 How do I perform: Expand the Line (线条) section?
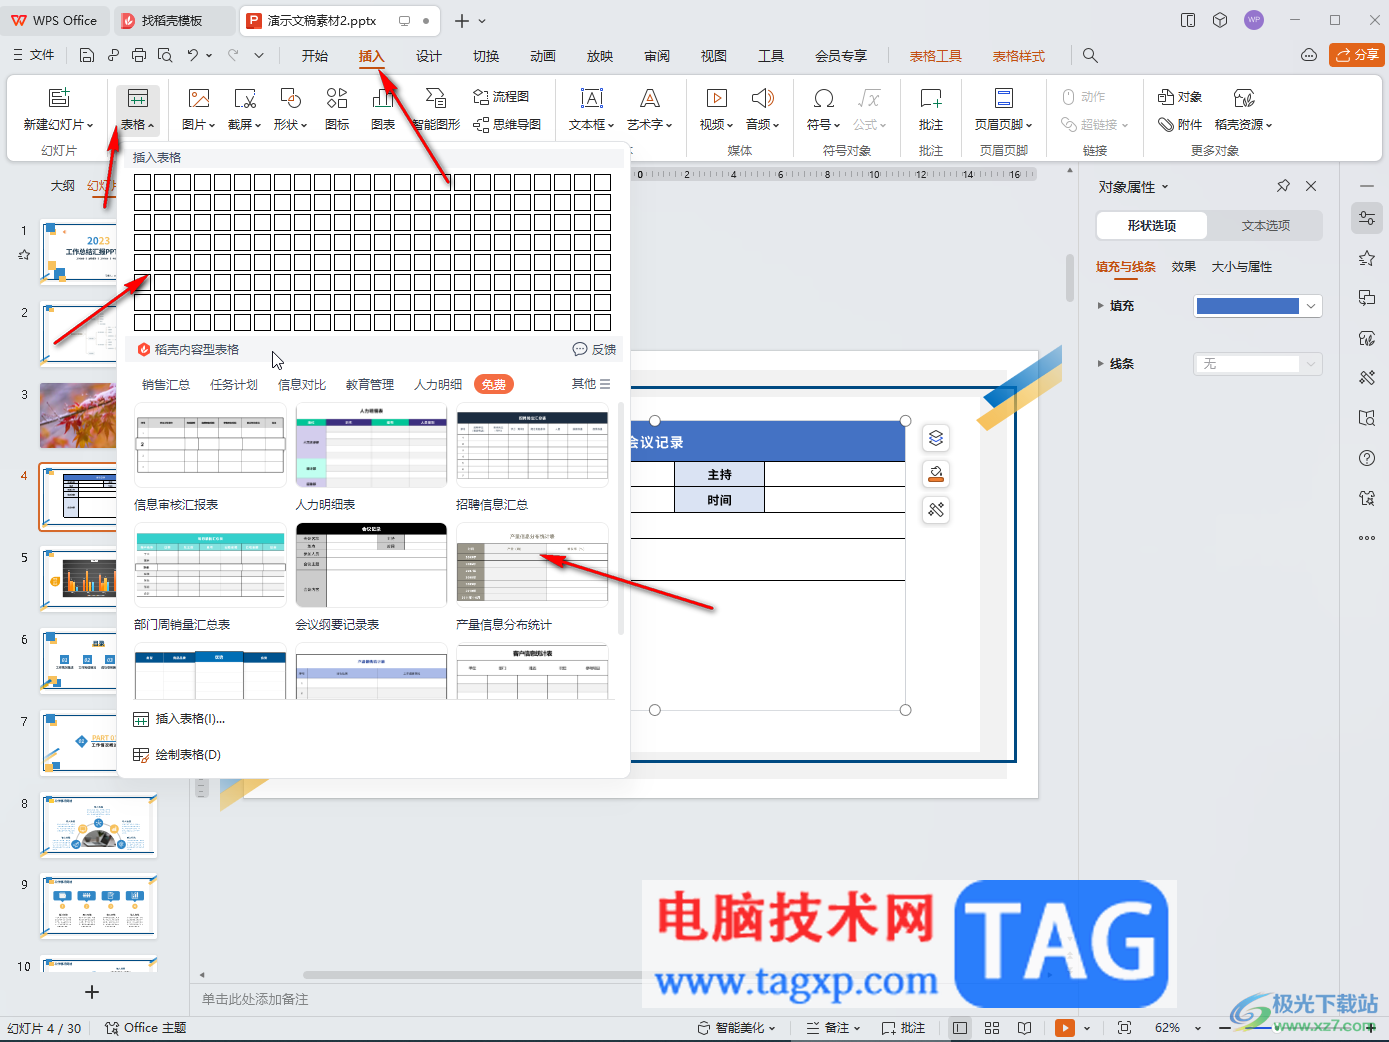[x=1101, y=364]
